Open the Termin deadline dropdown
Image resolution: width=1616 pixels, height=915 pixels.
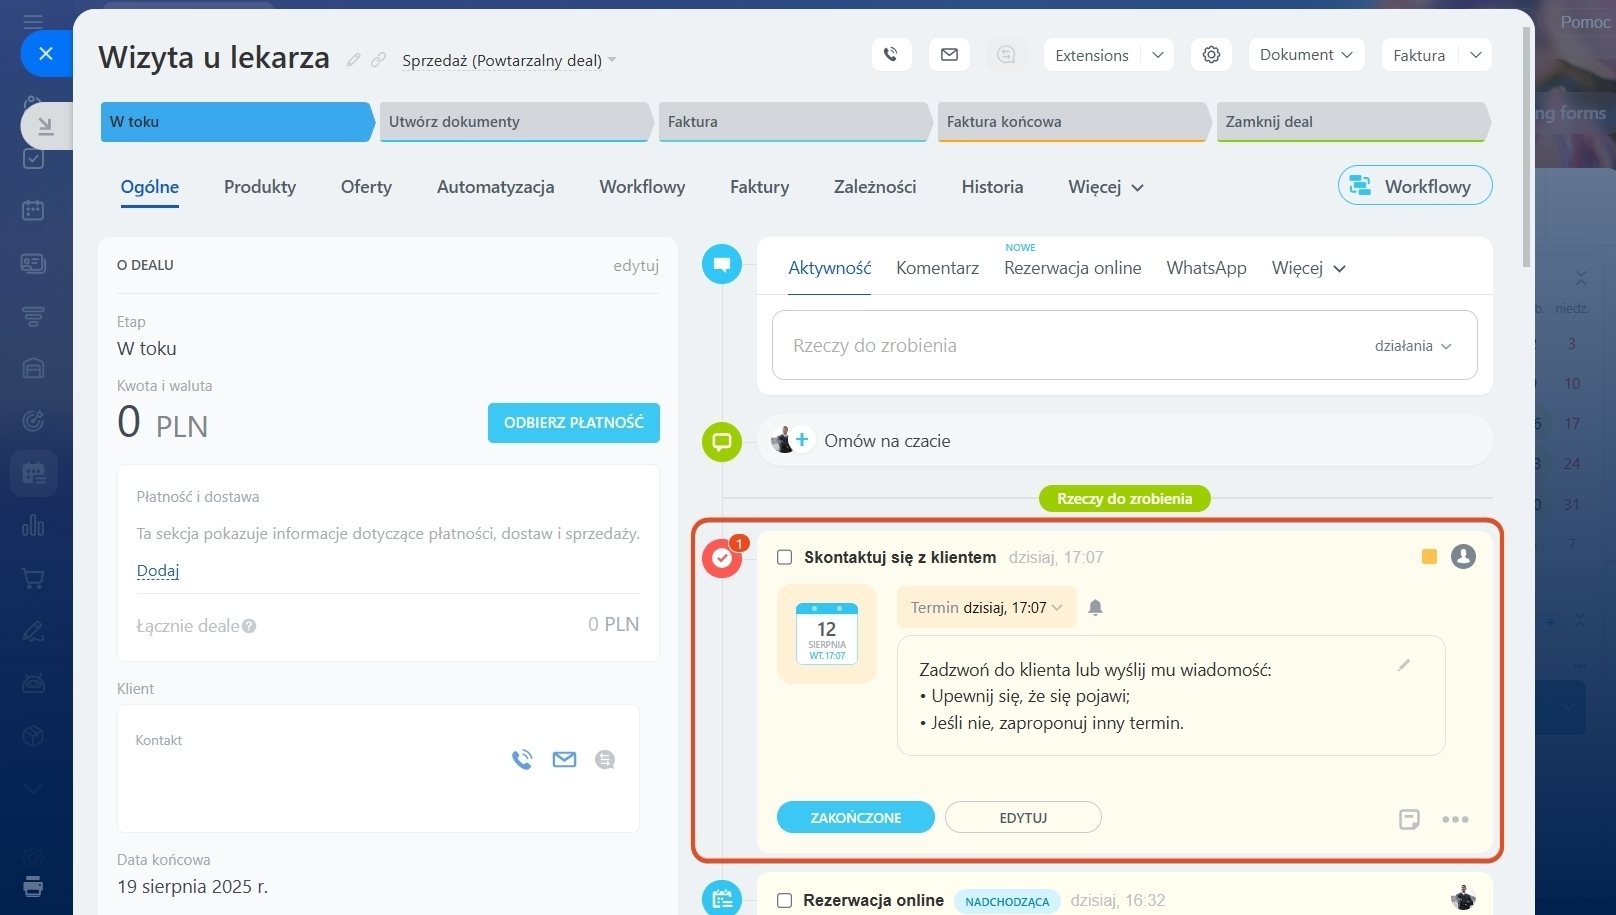986,608
